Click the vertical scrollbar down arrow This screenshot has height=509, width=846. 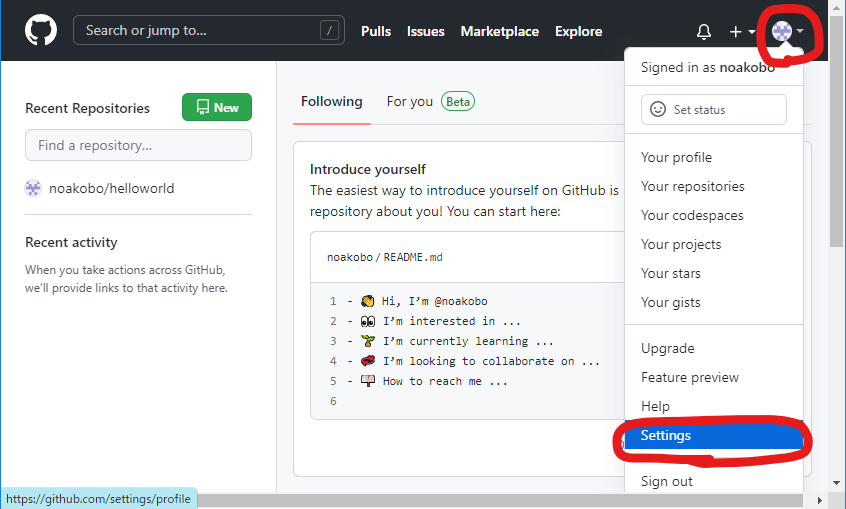pyautogui.click(x=837, y=482)
